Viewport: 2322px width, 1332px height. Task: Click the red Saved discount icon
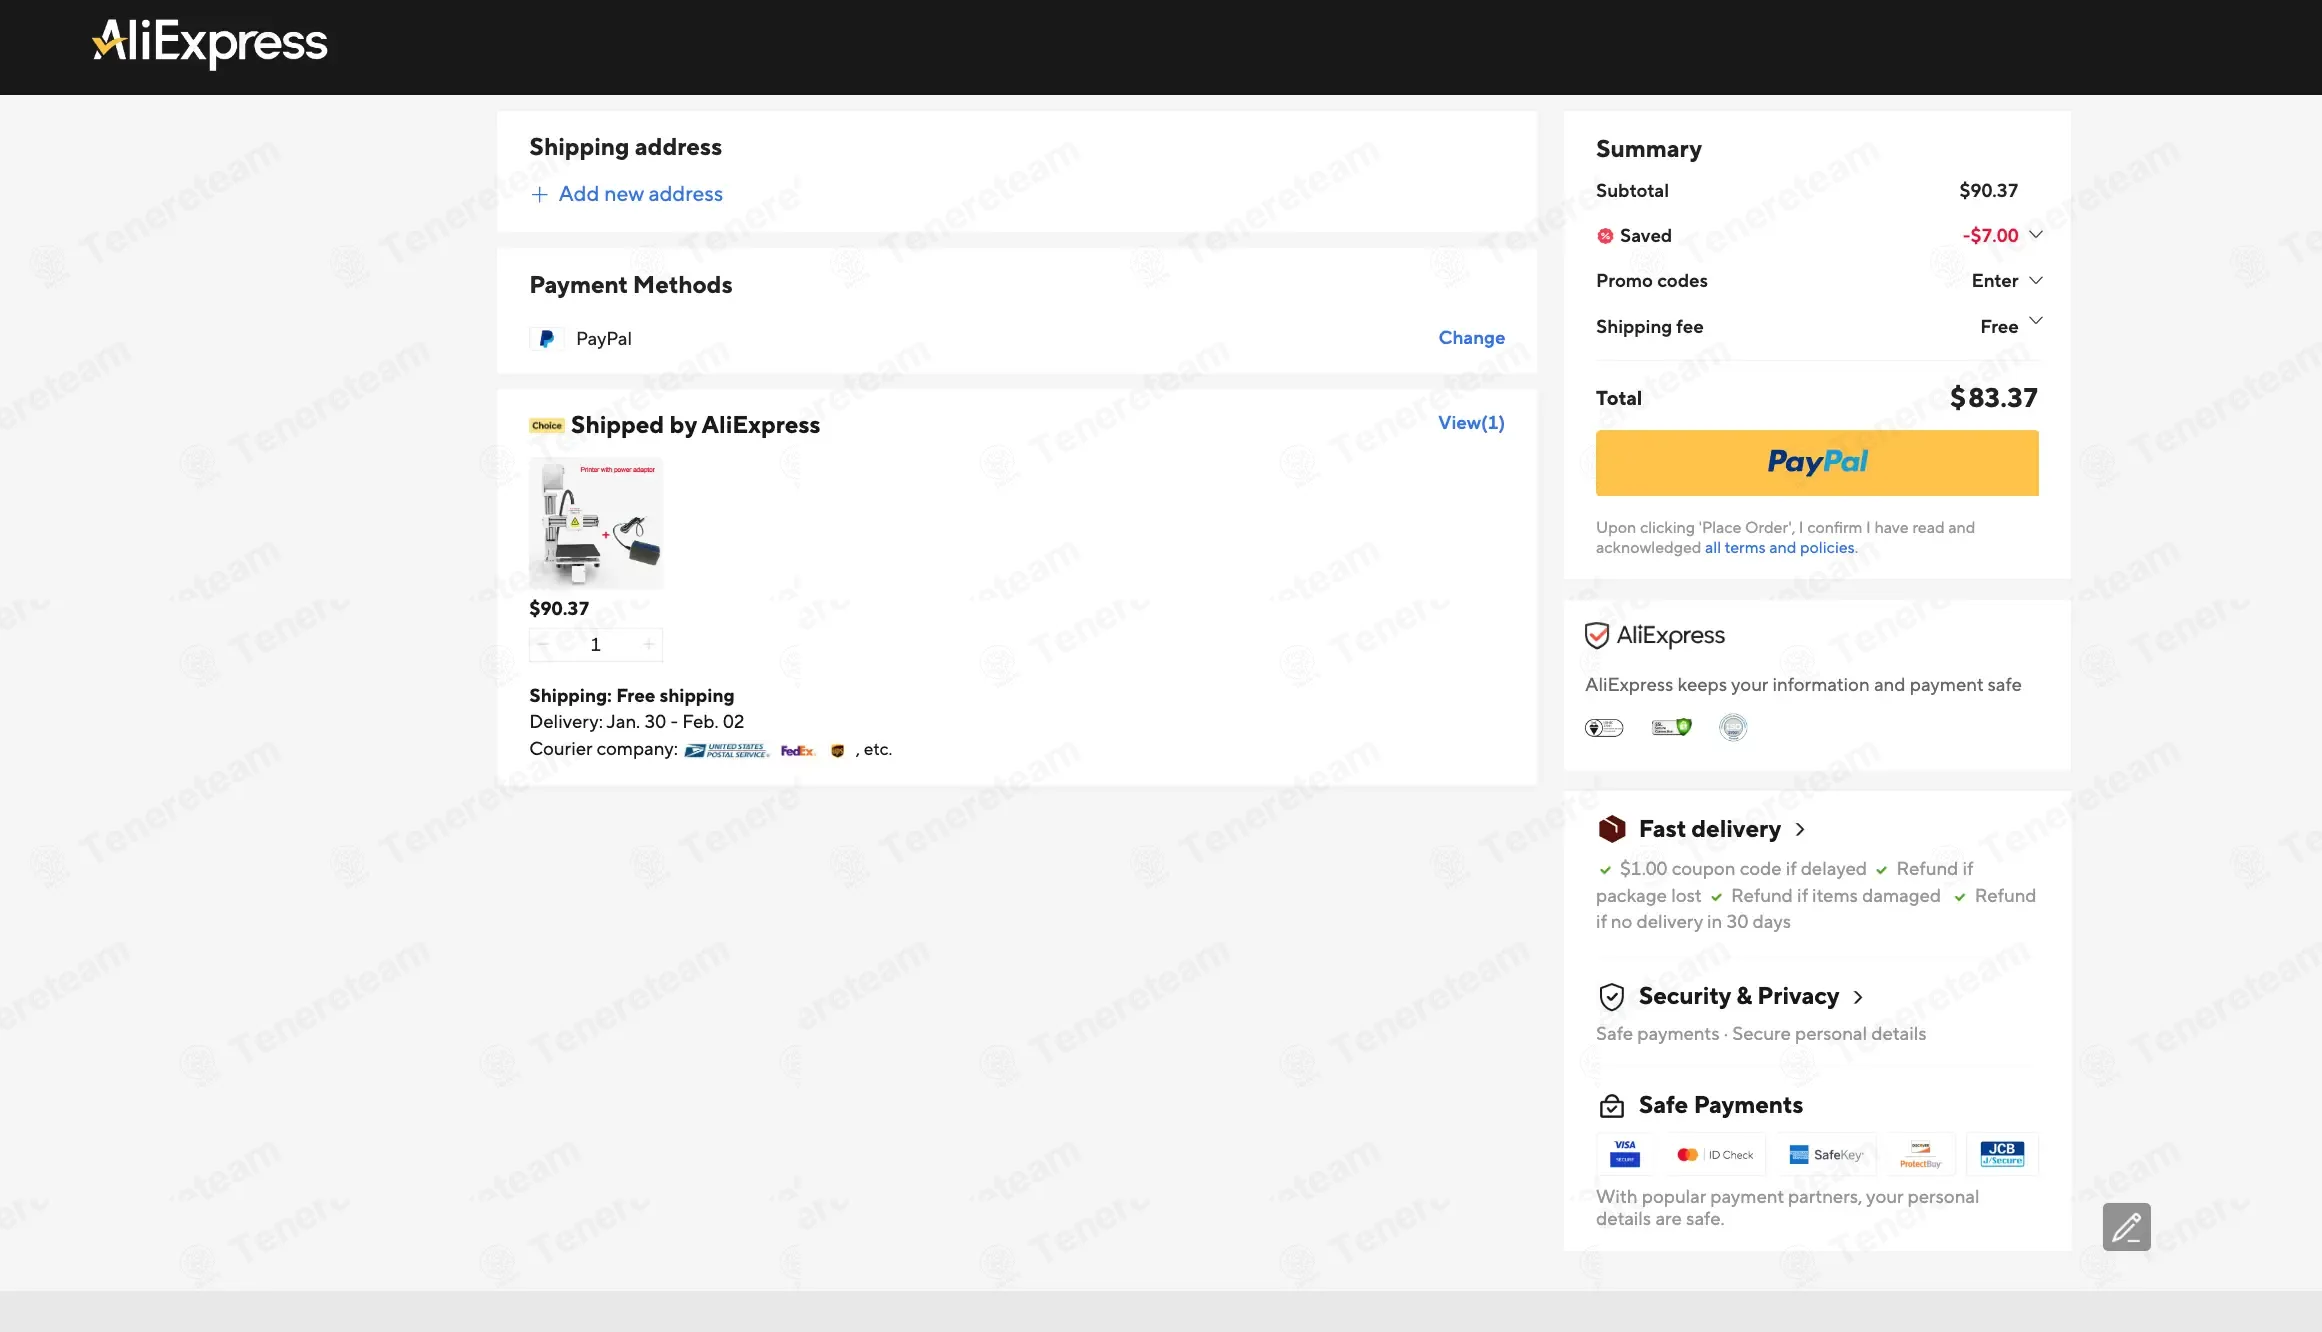1605,236
